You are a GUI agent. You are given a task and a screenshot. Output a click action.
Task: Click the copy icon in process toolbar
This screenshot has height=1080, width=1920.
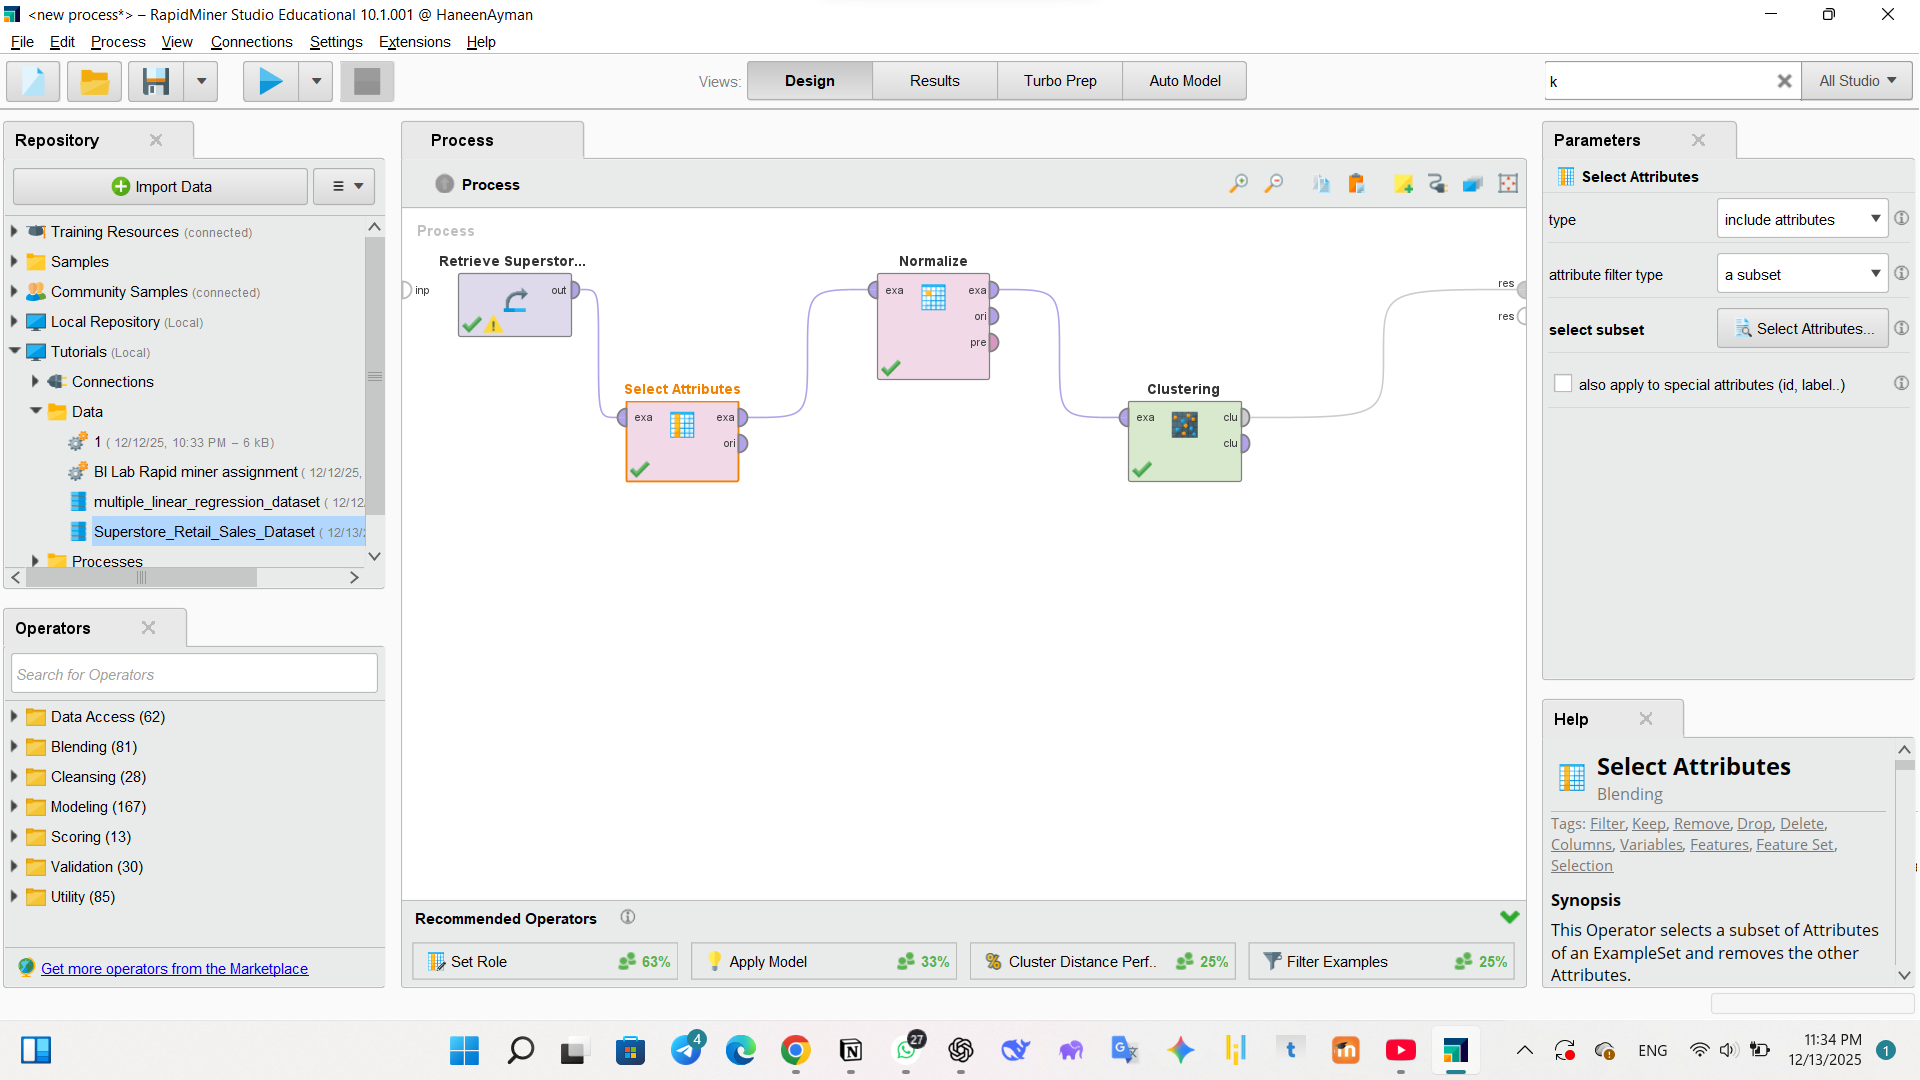pos(1321,184)
